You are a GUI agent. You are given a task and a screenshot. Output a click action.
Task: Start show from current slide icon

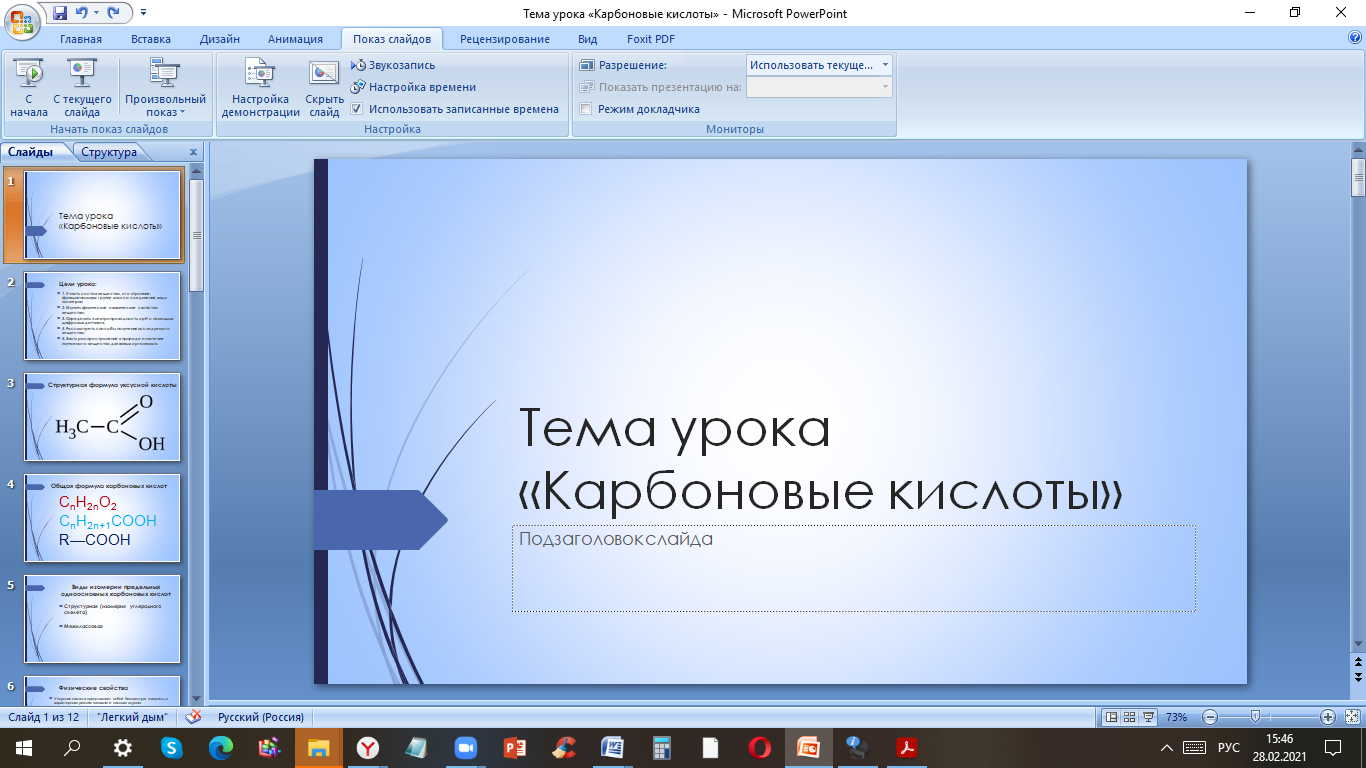(x=82, y=73)
